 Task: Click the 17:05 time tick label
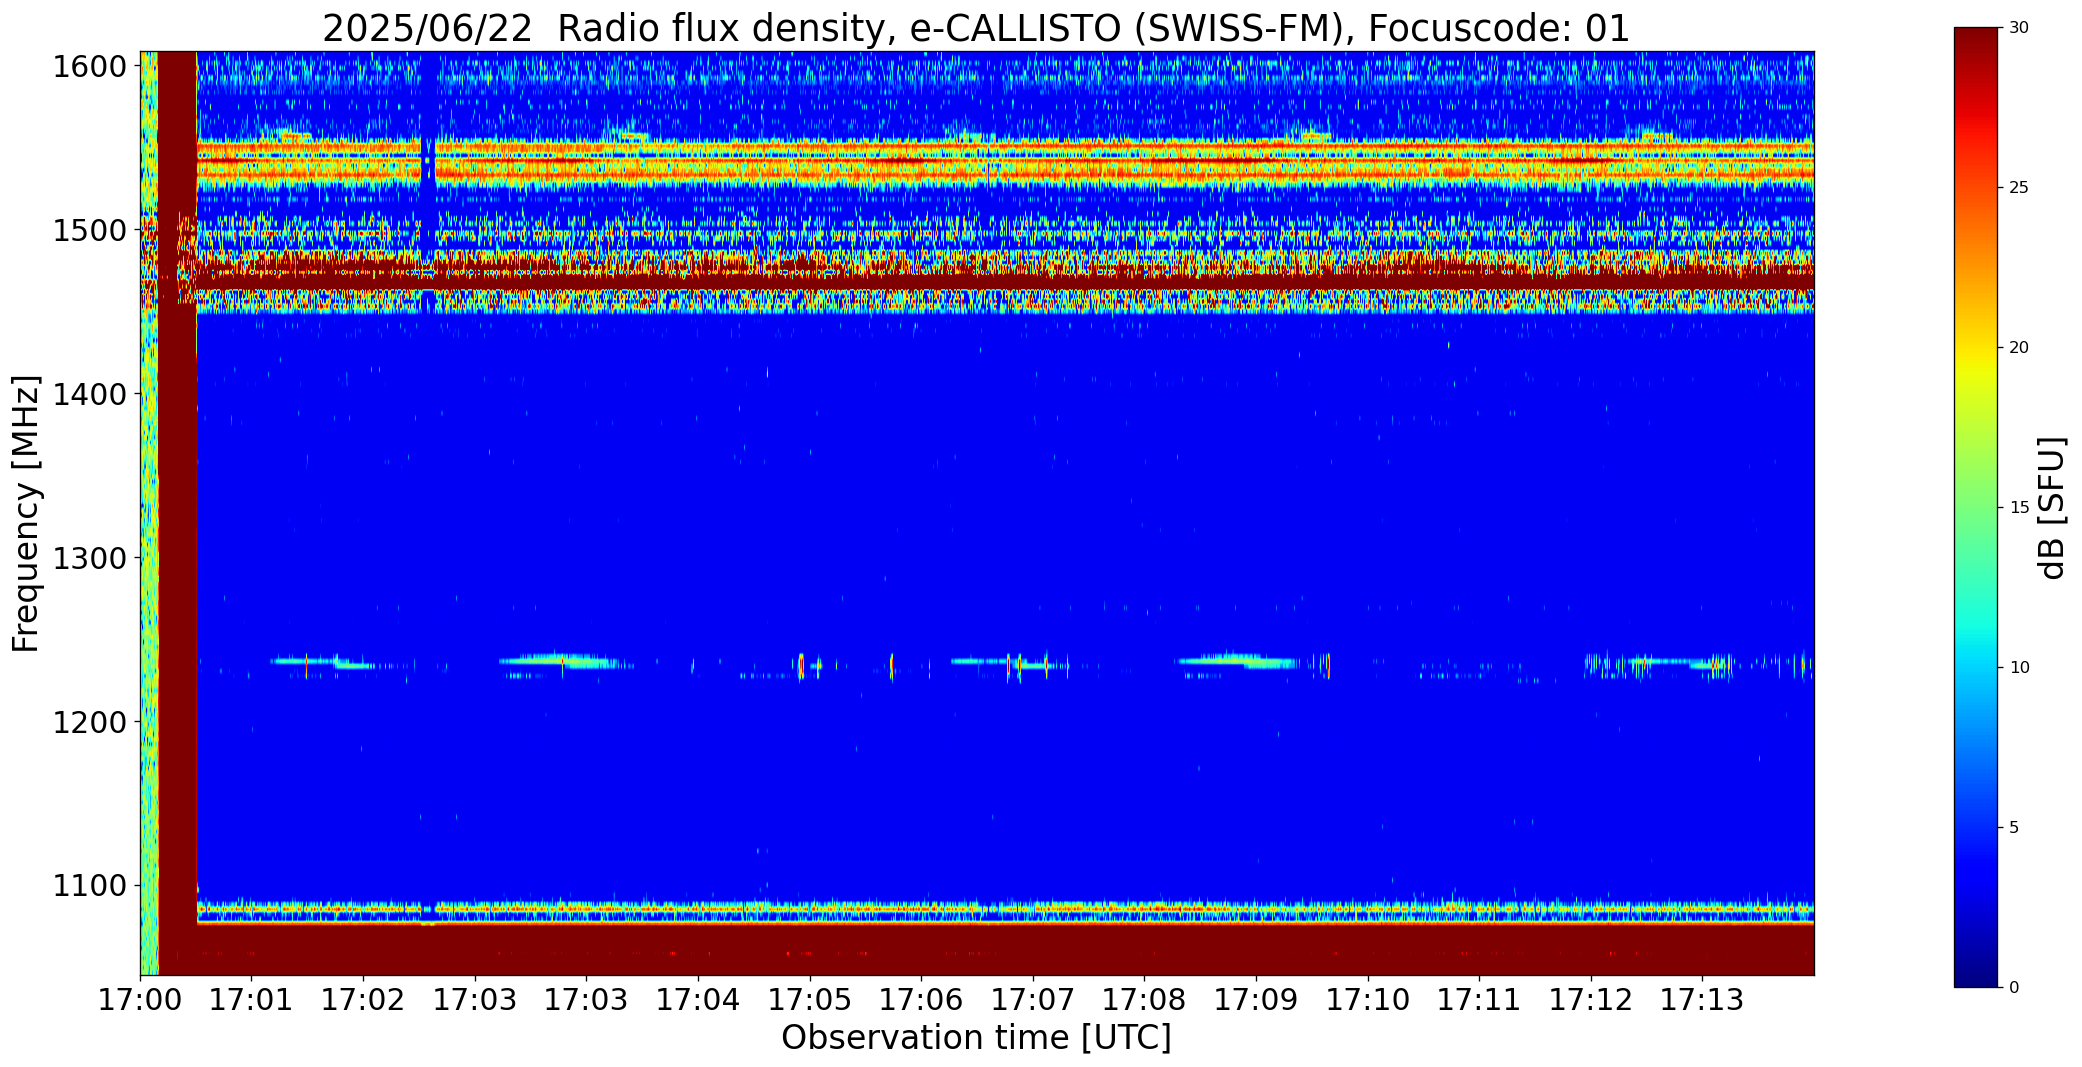click(810, 999)
